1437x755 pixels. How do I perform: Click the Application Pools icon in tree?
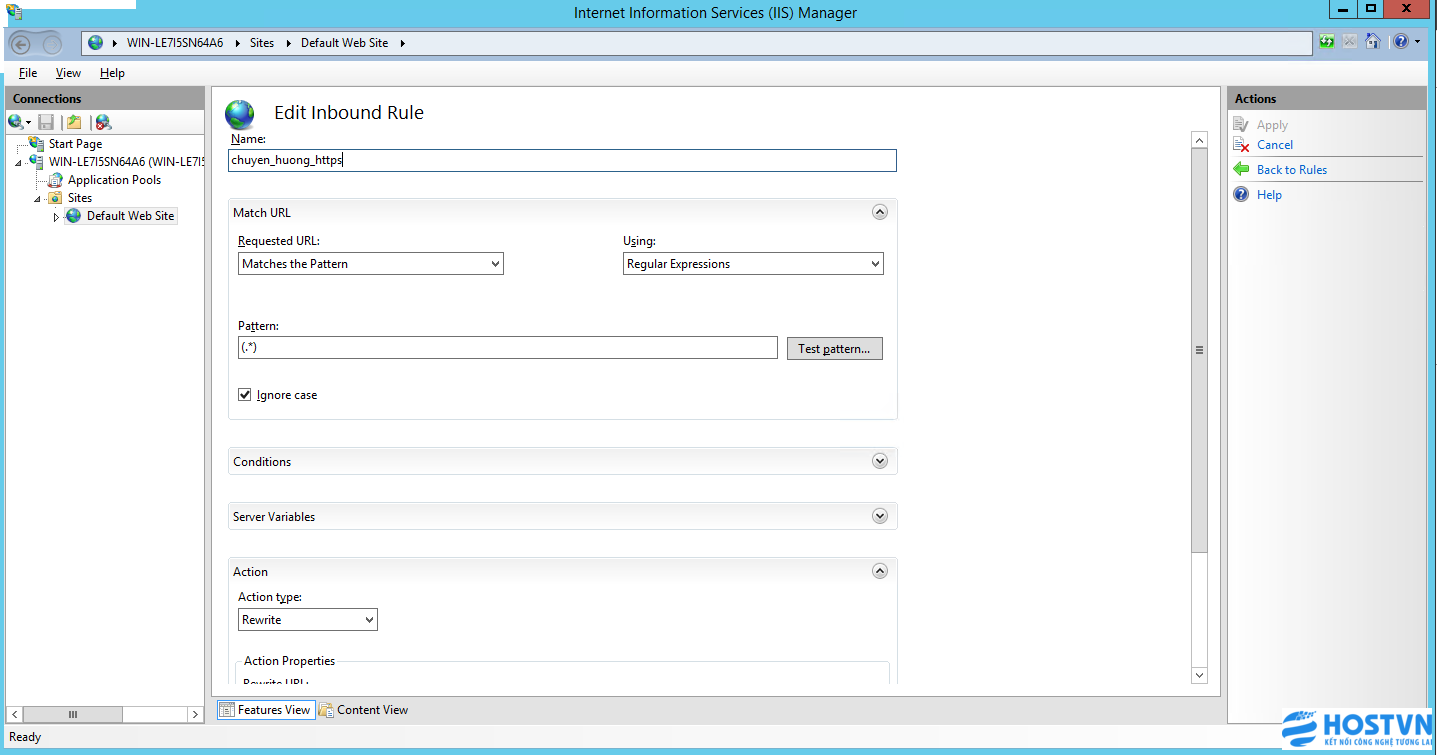(x=56, y=180)
